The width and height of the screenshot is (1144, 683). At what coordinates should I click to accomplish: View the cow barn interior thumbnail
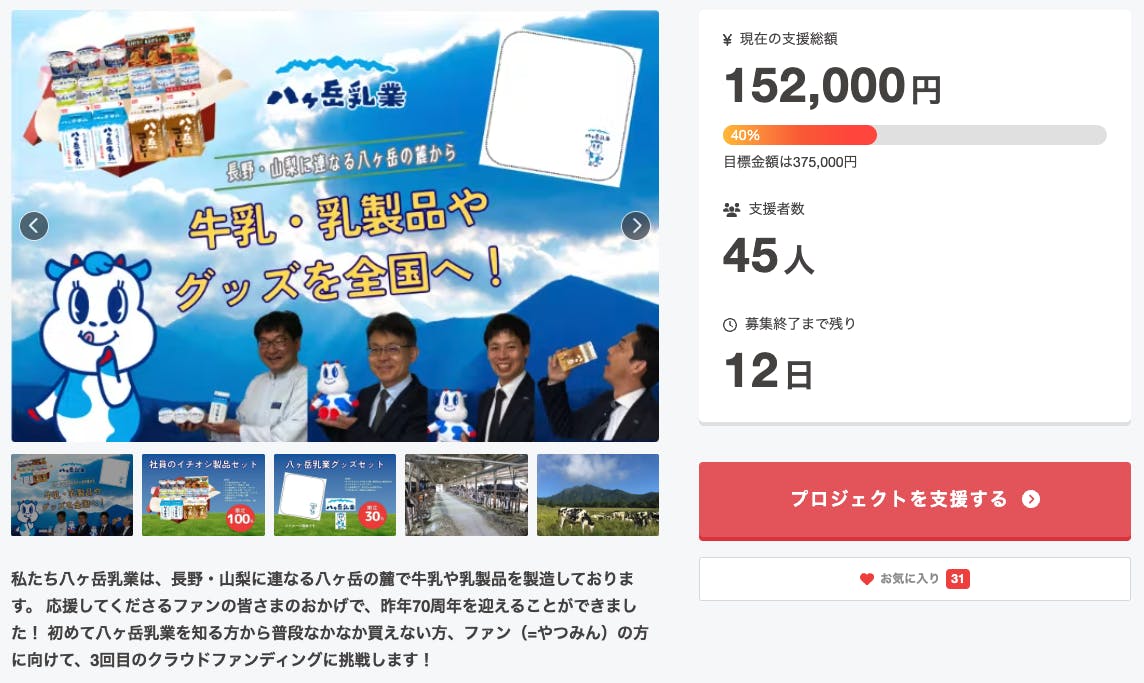tap(466, 495)
